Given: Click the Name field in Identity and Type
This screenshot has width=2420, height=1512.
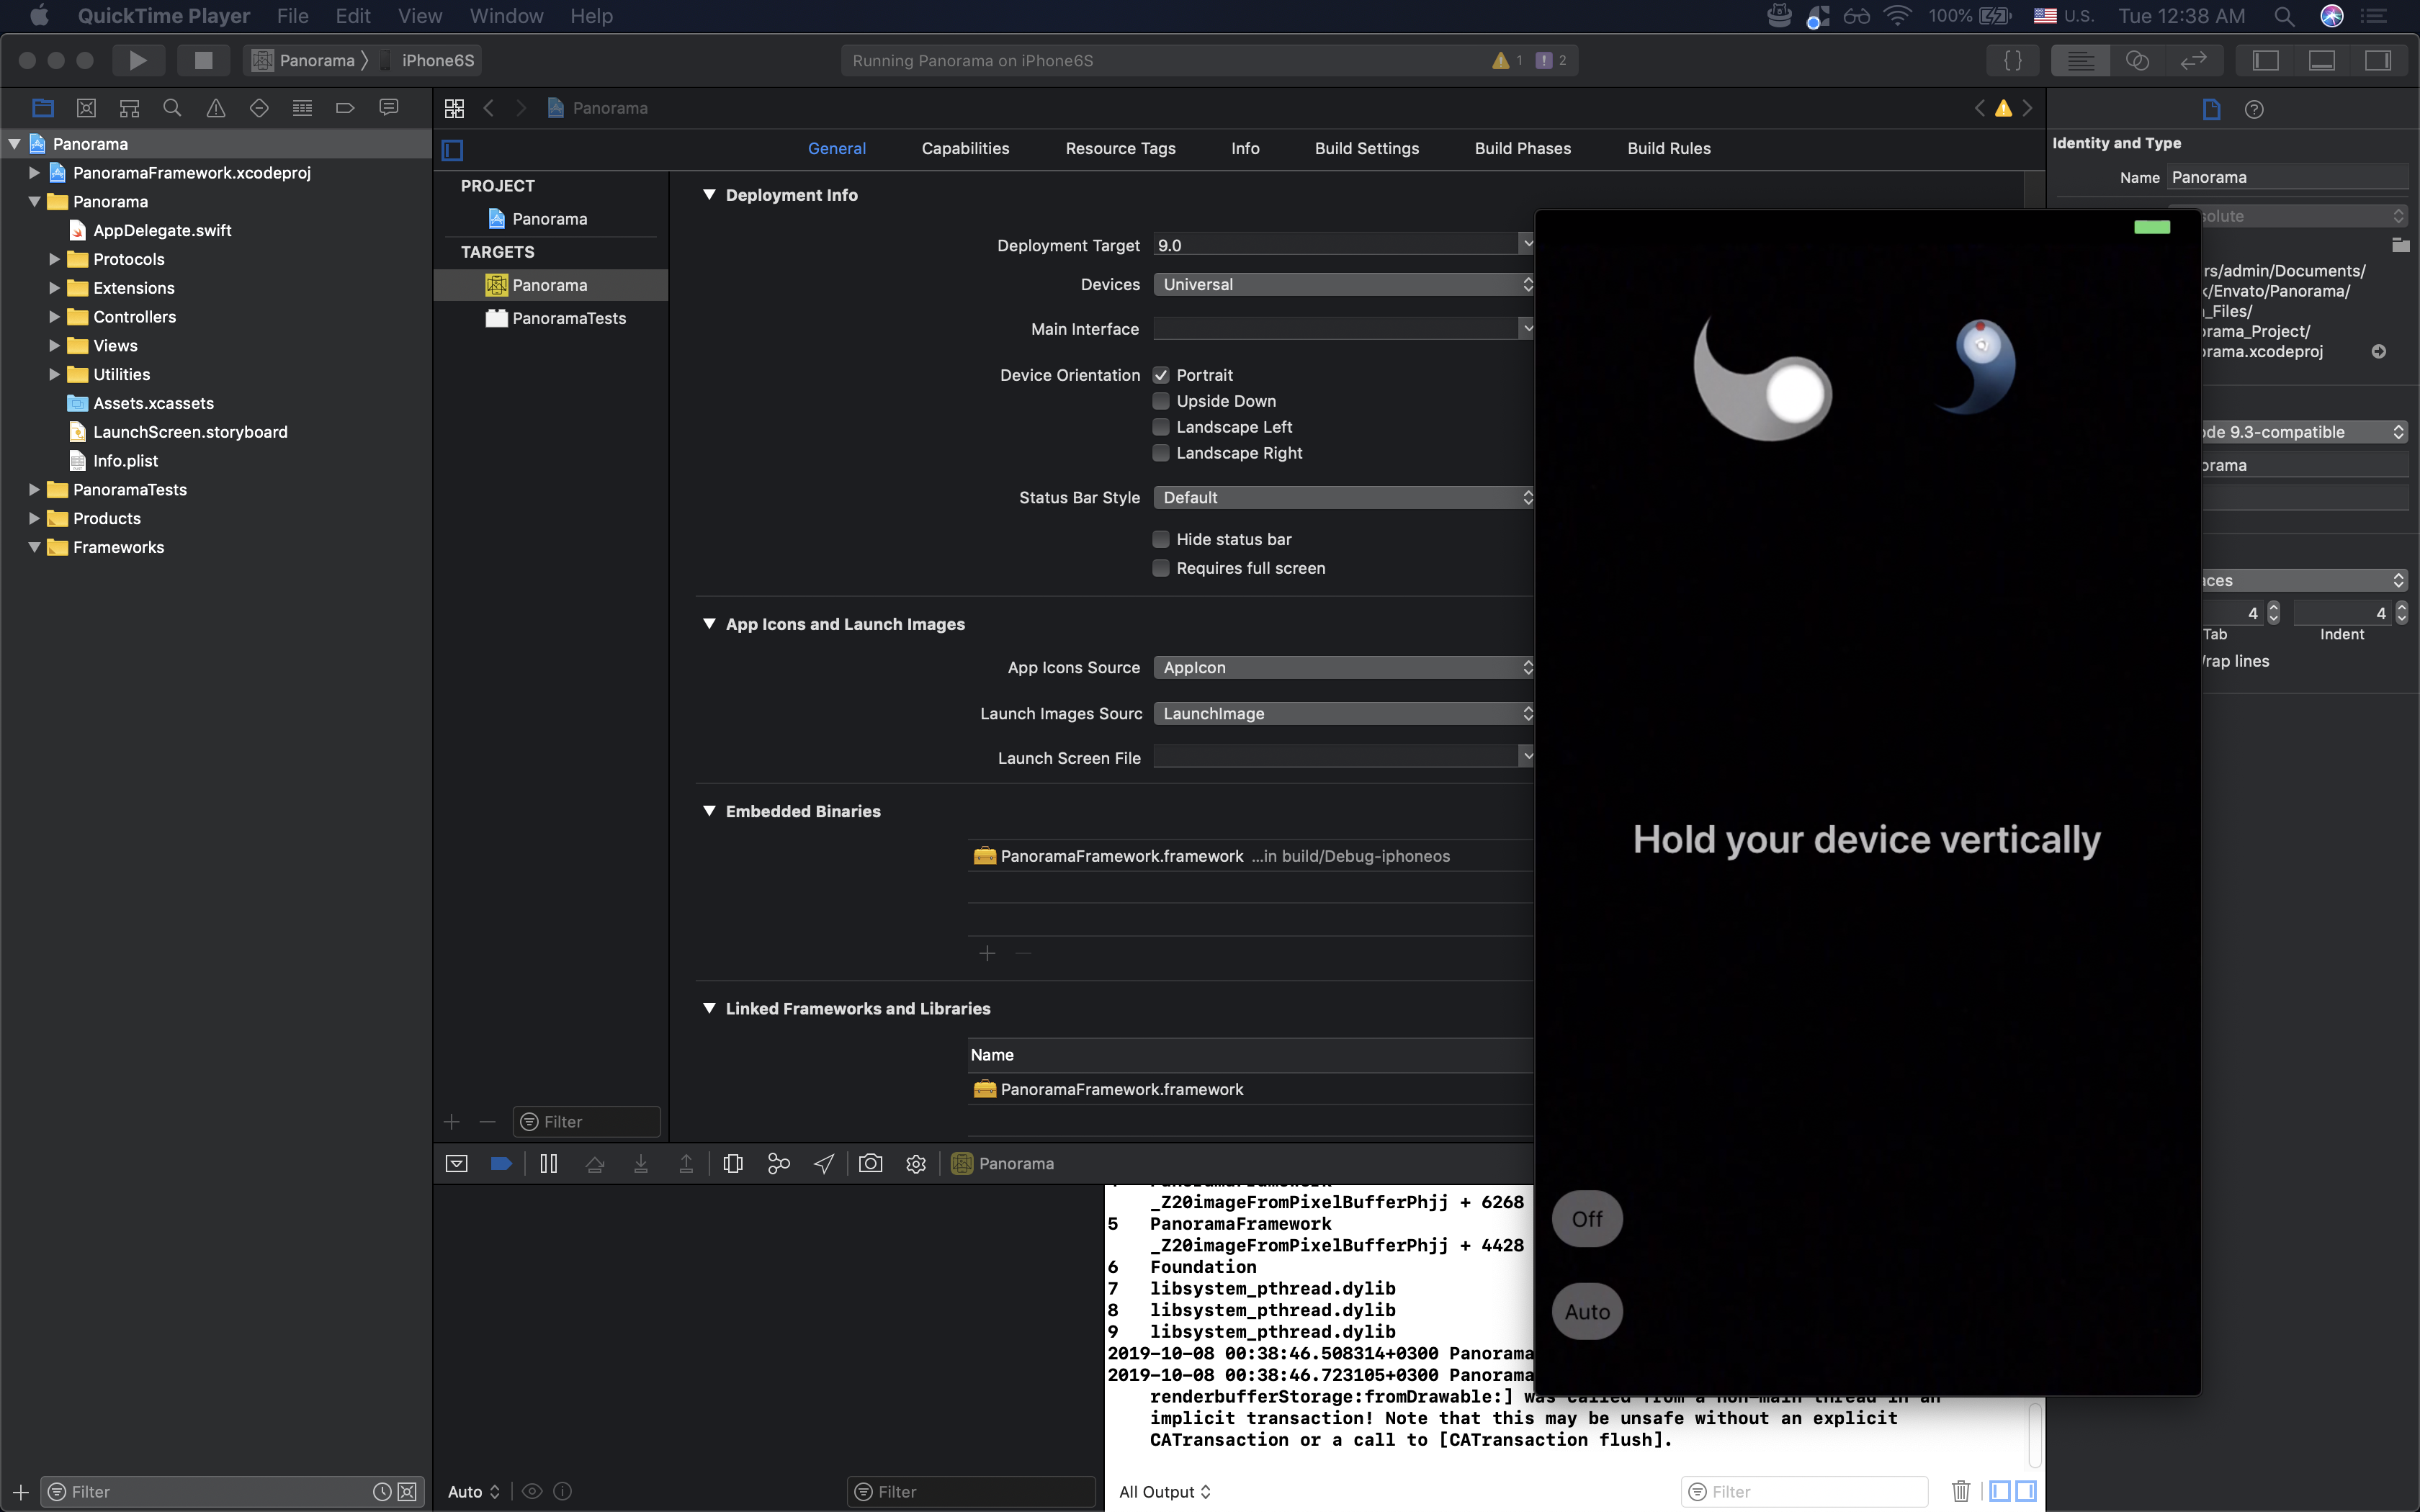Looking at the screenshot, I should (x=2288, y=177).
